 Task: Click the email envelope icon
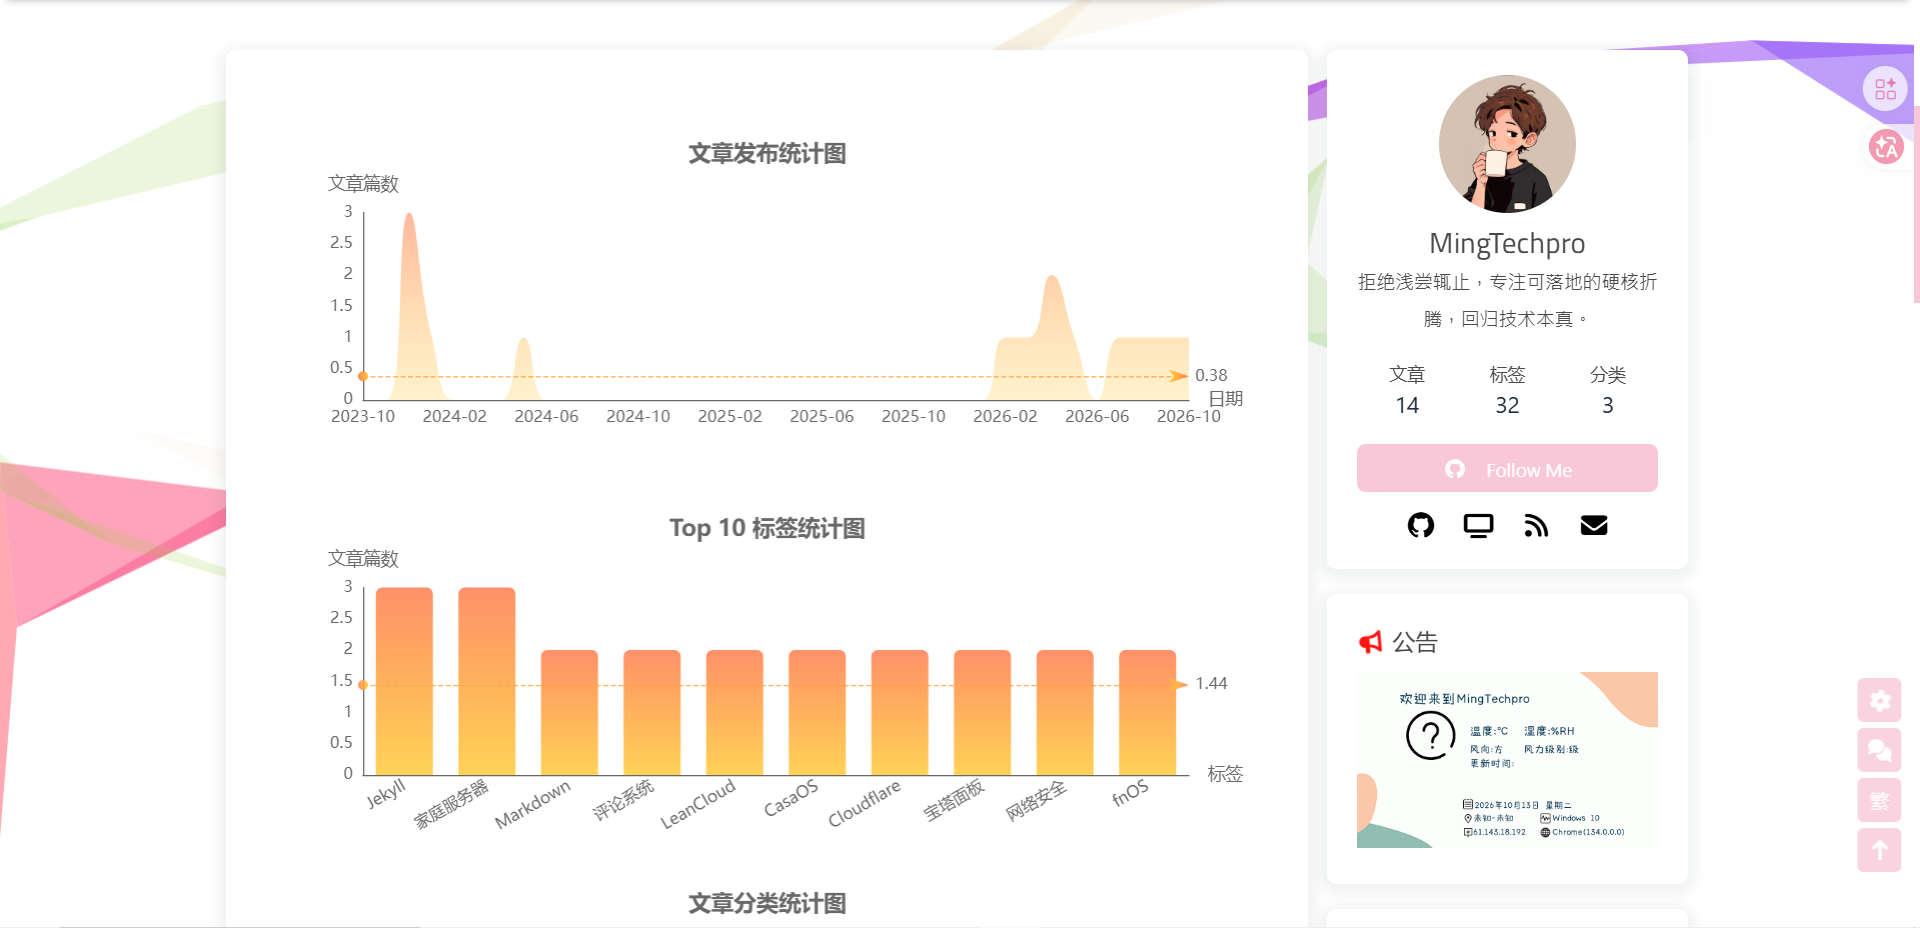1594,525
